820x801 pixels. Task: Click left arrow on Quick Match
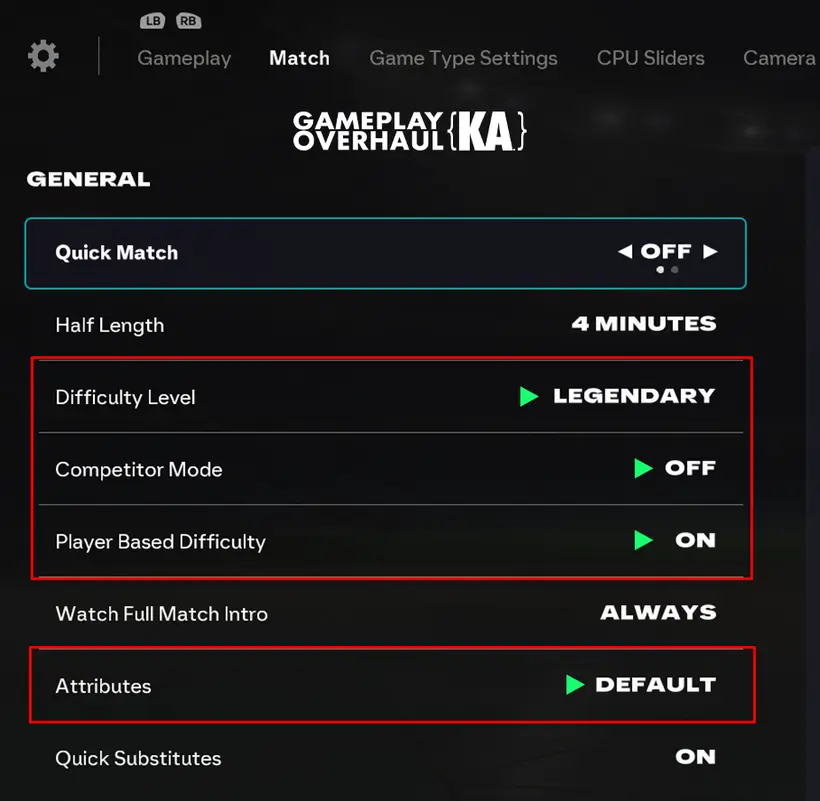pyautogui.click(x=625, y=252)
